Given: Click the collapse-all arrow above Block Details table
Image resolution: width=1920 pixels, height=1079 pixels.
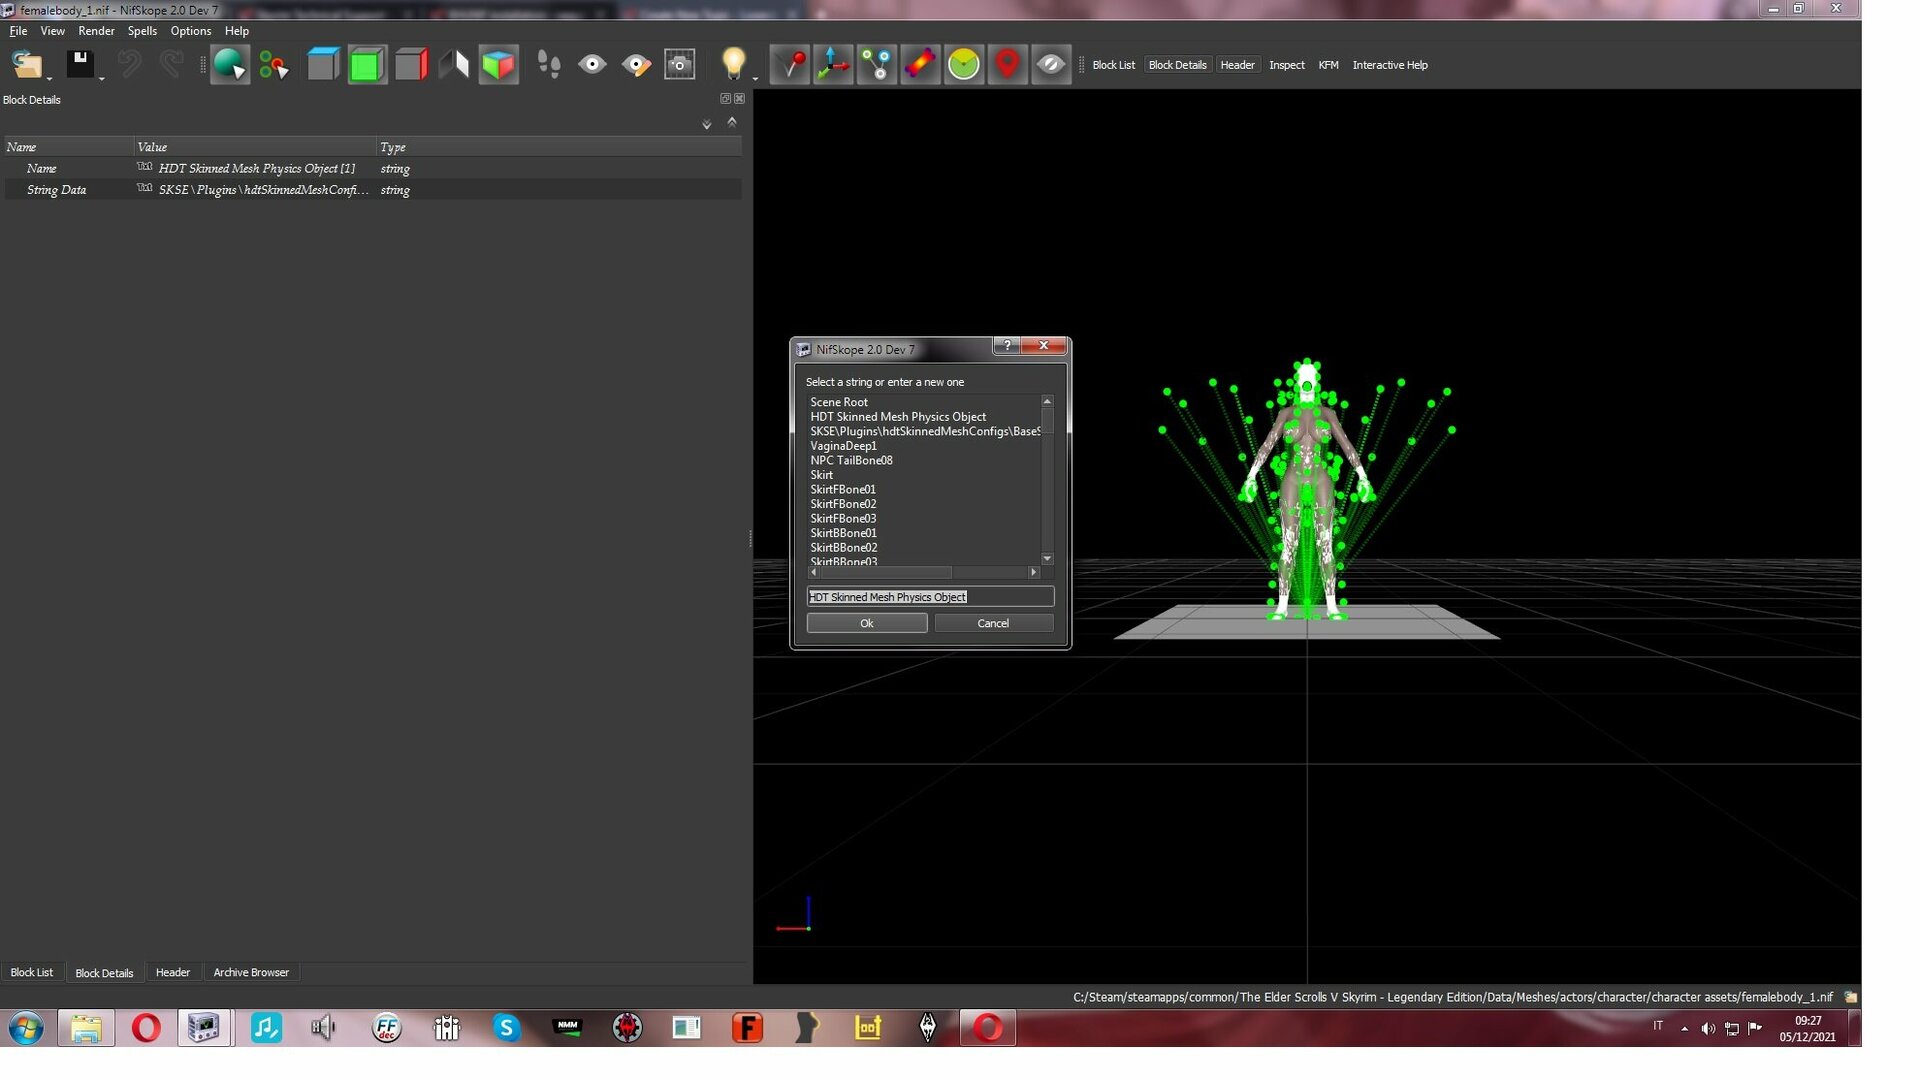Looking at the screenshot, I should 732,122.
